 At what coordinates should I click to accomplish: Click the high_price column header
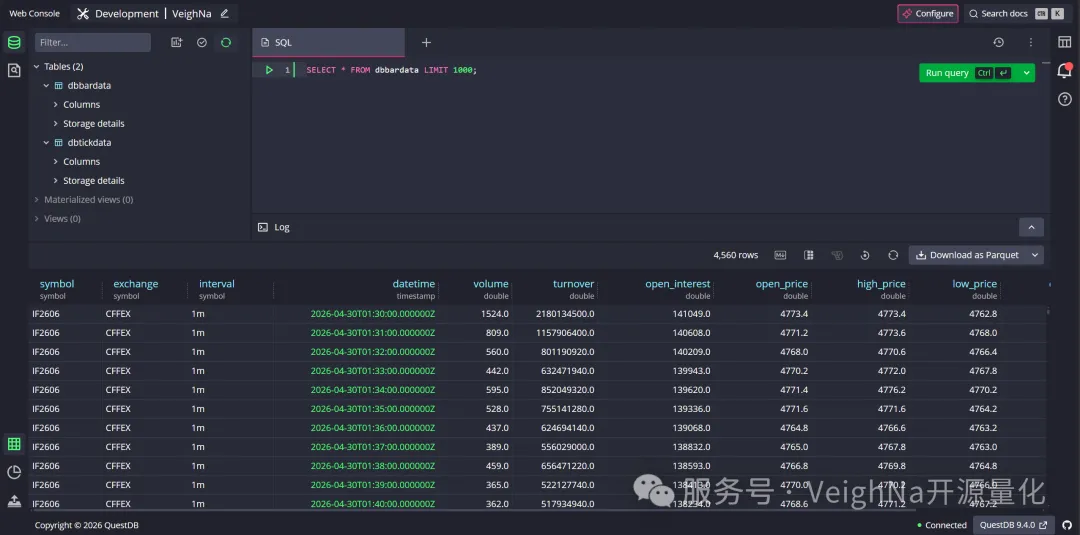point(881,284)
